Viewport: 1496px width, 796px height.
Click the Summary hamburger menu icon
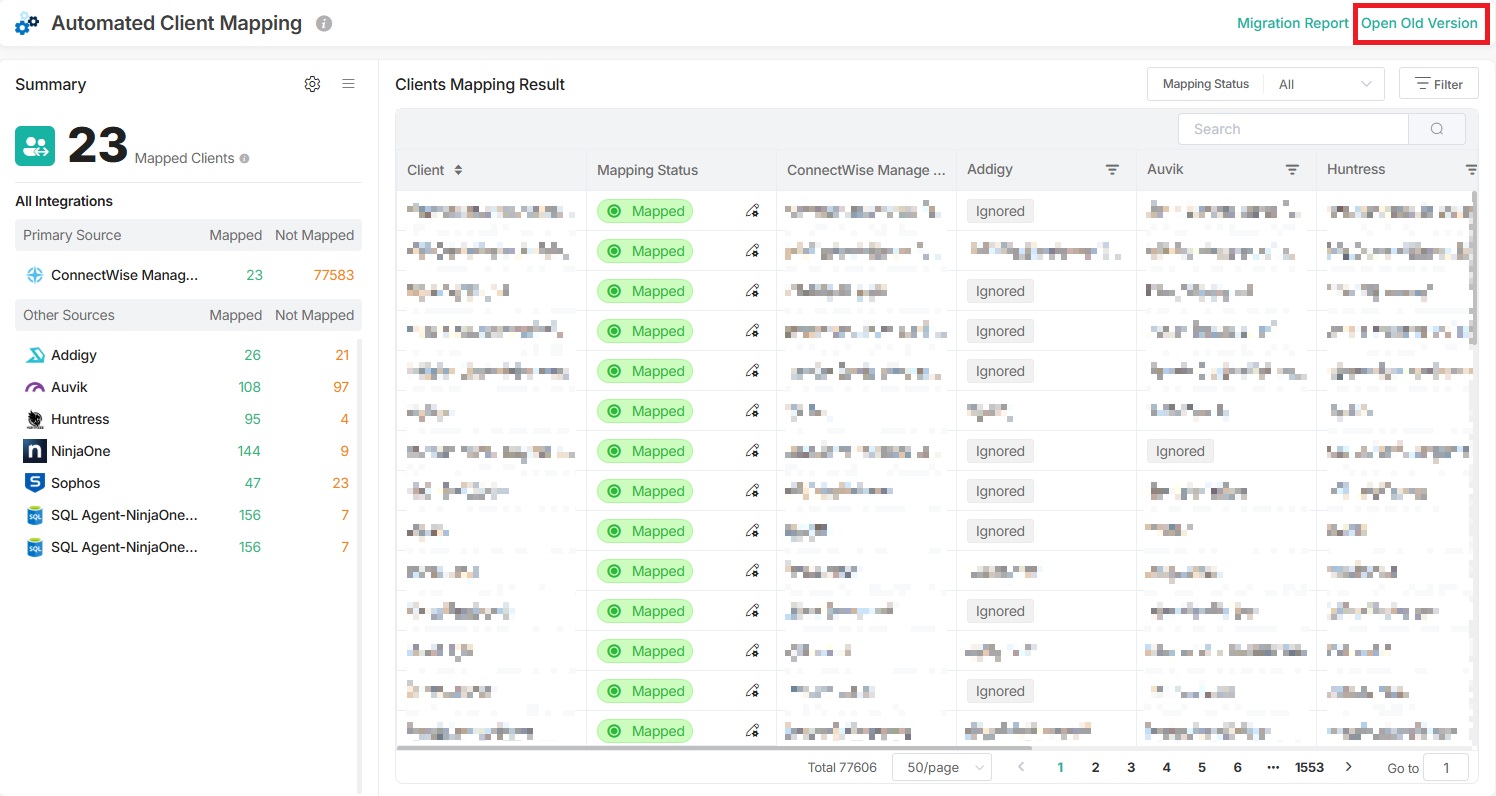click(348, 84)
